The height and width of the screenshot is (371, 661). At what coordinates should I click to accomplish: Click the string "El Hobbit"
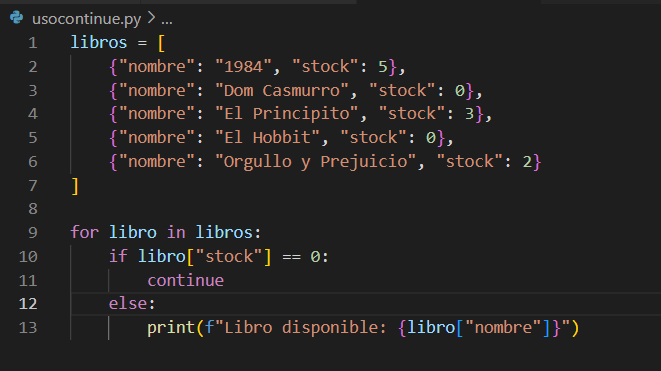coord(267,138)
